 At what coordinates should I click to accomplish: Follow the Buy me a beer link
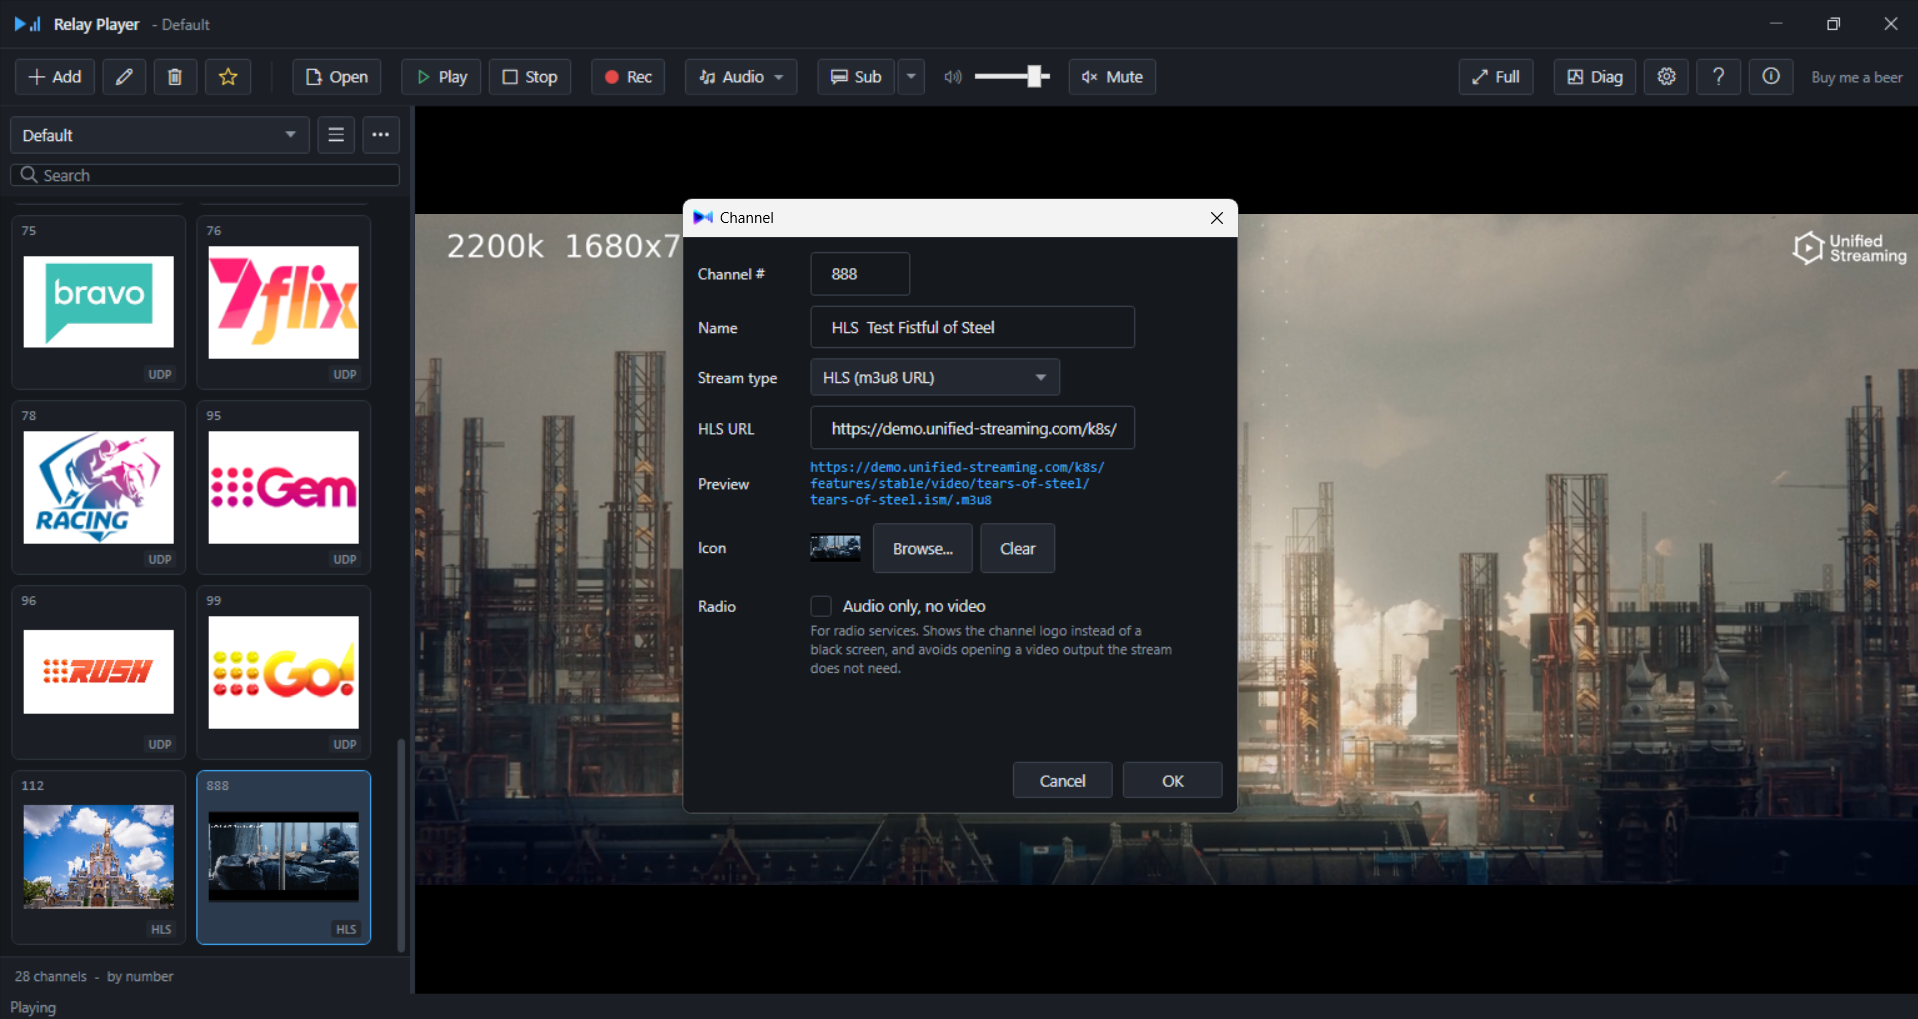coord(1857,77)
